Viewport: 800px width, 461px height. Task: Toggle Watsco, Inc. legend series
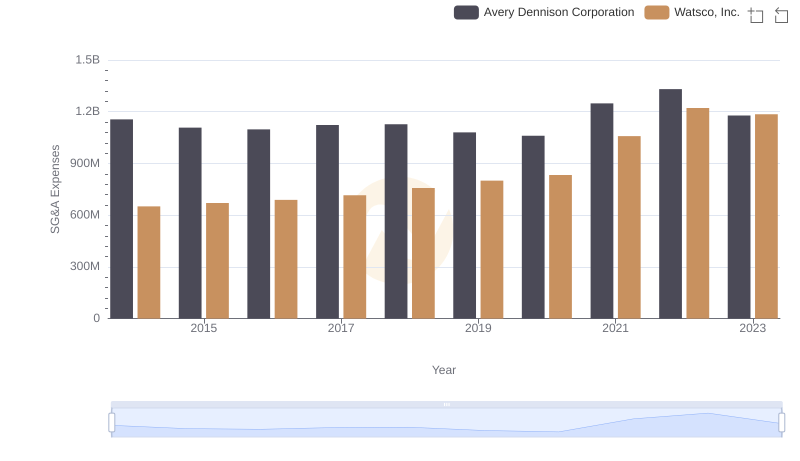(x=692, y=12)
